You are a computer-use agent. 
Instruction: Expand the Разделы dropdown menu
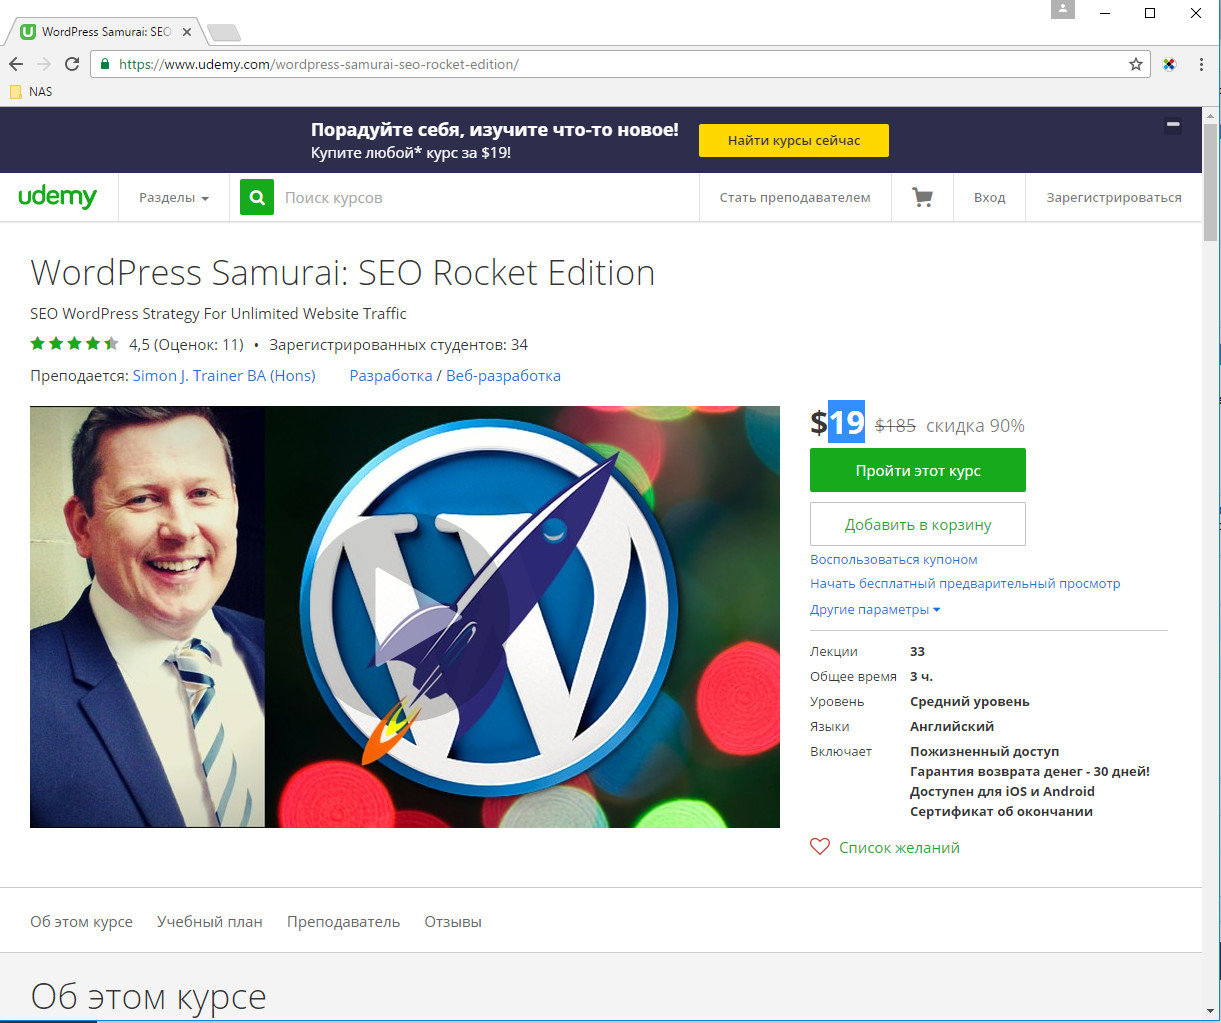[174, 198]
